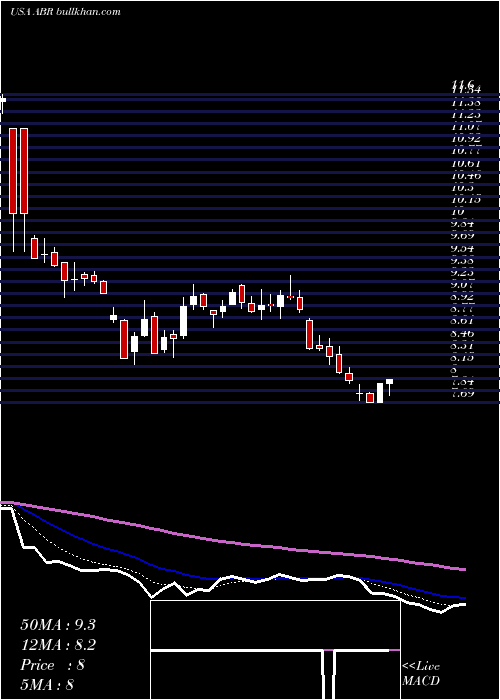The height and width of the screenshot is (700, 500).
Task: Click the 10.15 price axis label
Action: point(467,200)
